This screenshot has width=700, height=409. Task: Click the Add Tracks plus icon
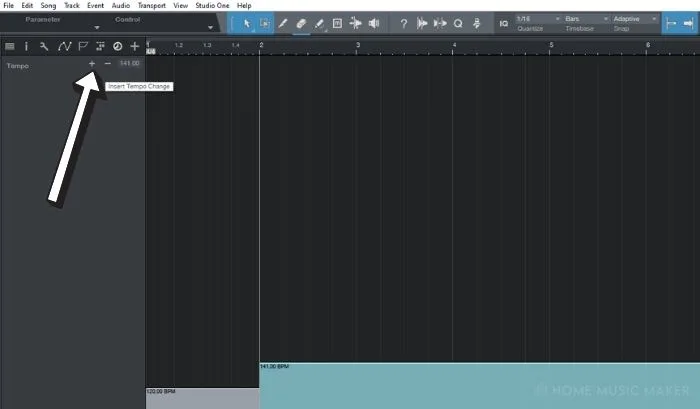pyautogui.click(x=134, y=46)
